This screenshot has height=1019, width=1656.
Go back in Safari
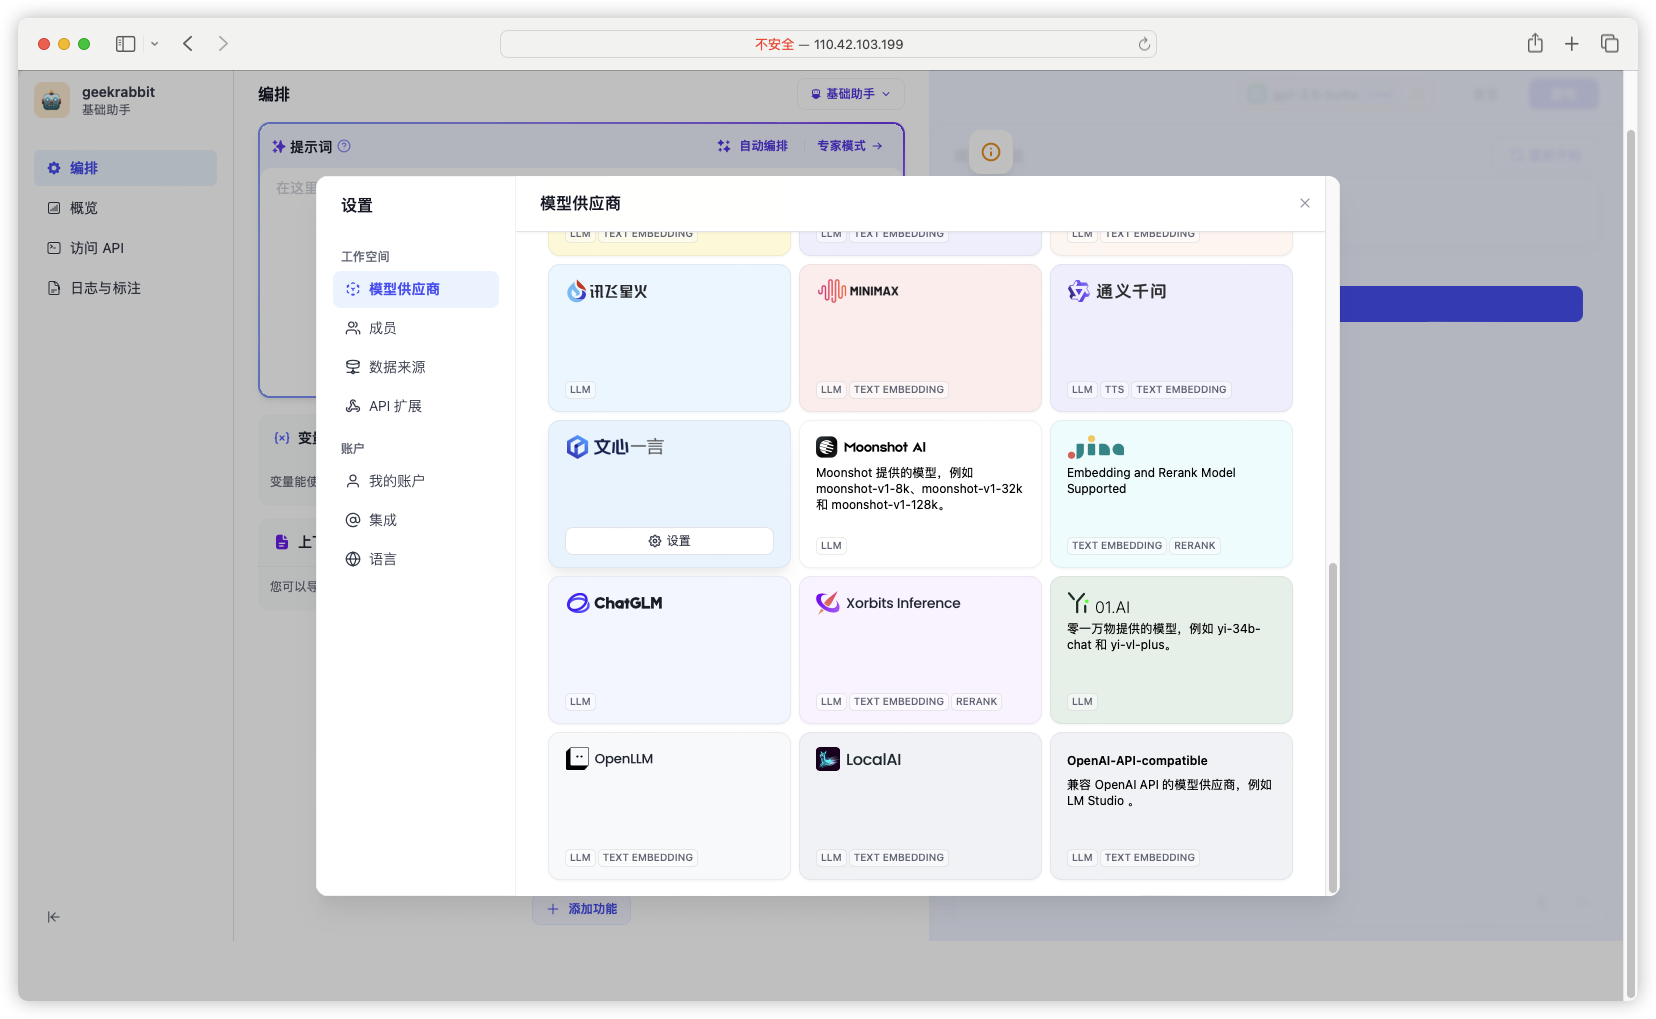[188, 44]
